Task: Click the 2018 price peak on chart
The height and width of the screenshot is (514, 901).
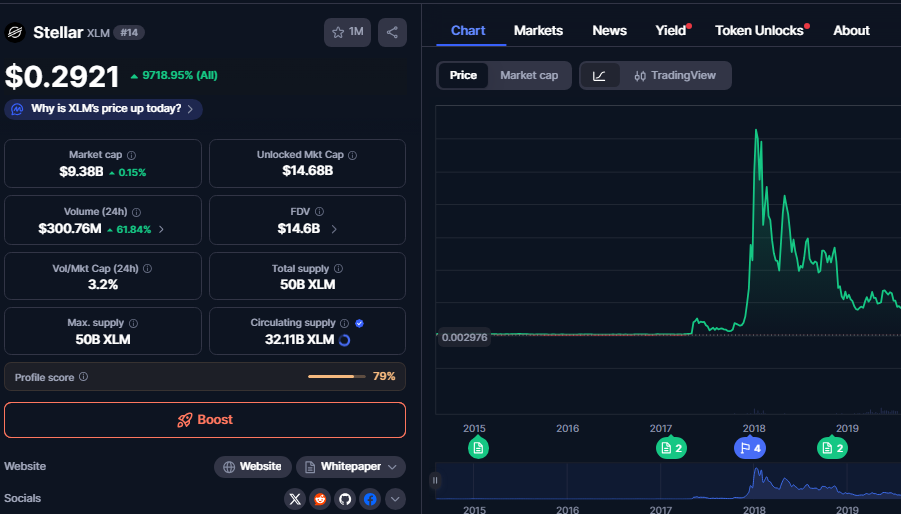Action: tap(756, 131)
